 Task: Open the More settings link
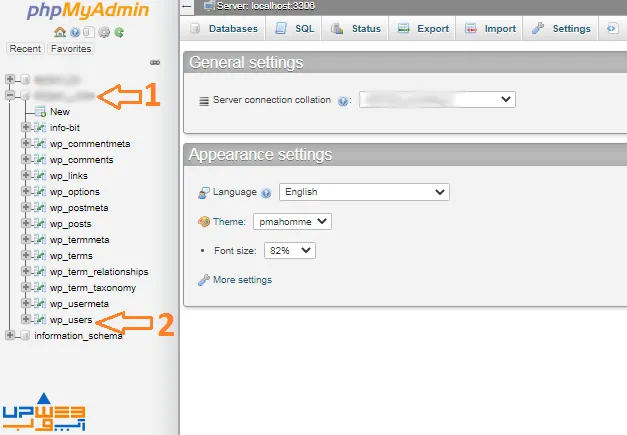coord(242,280)
